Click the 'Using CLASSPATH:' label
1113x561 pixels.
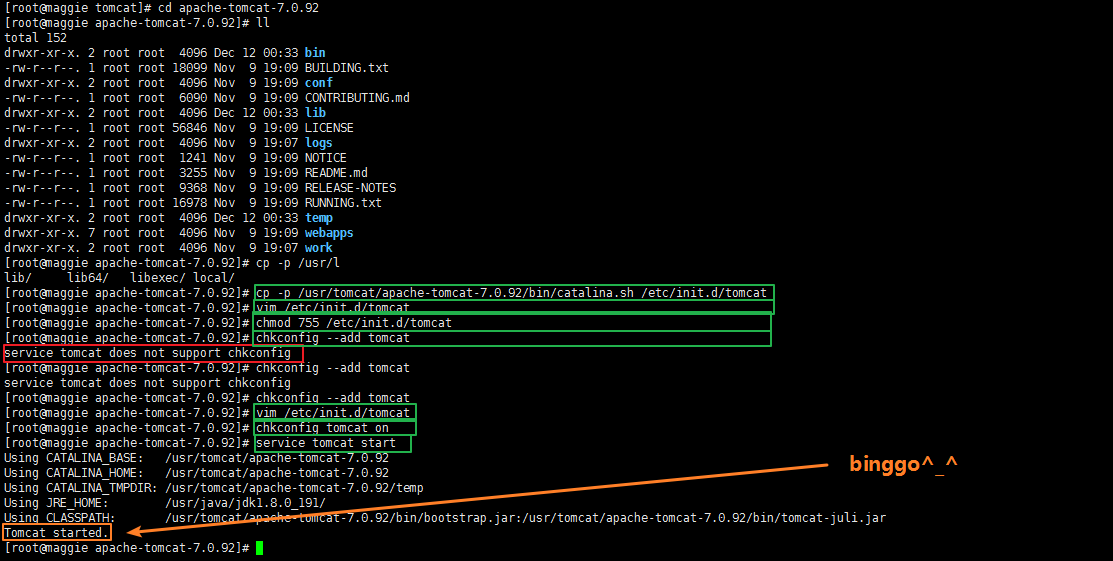coord(60,518)
